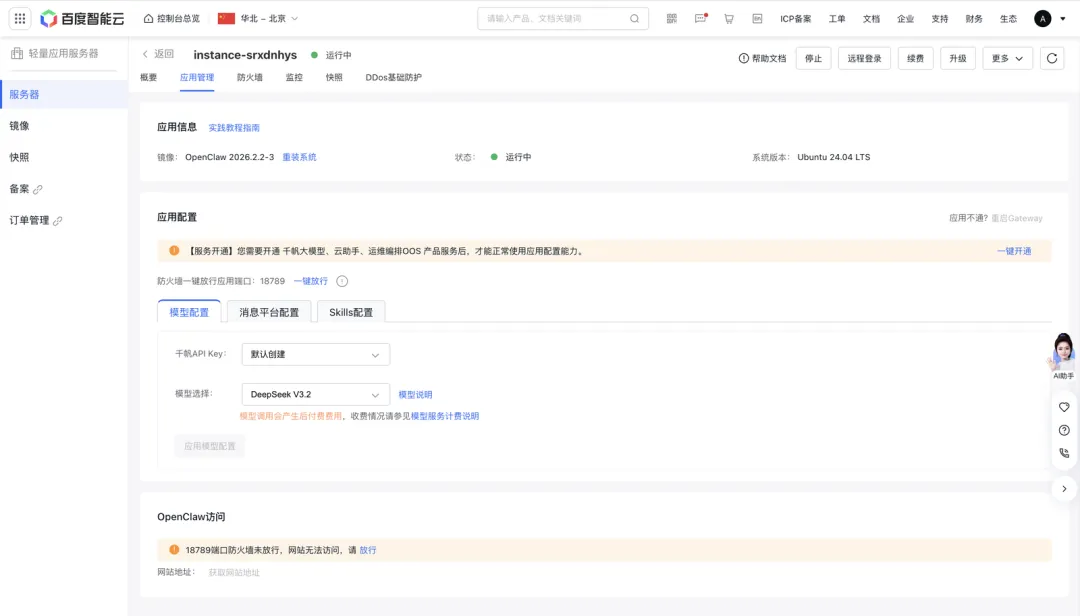
Task: Click 放行 link in OpenClaw访问 warning
Action: click(368, 550)
